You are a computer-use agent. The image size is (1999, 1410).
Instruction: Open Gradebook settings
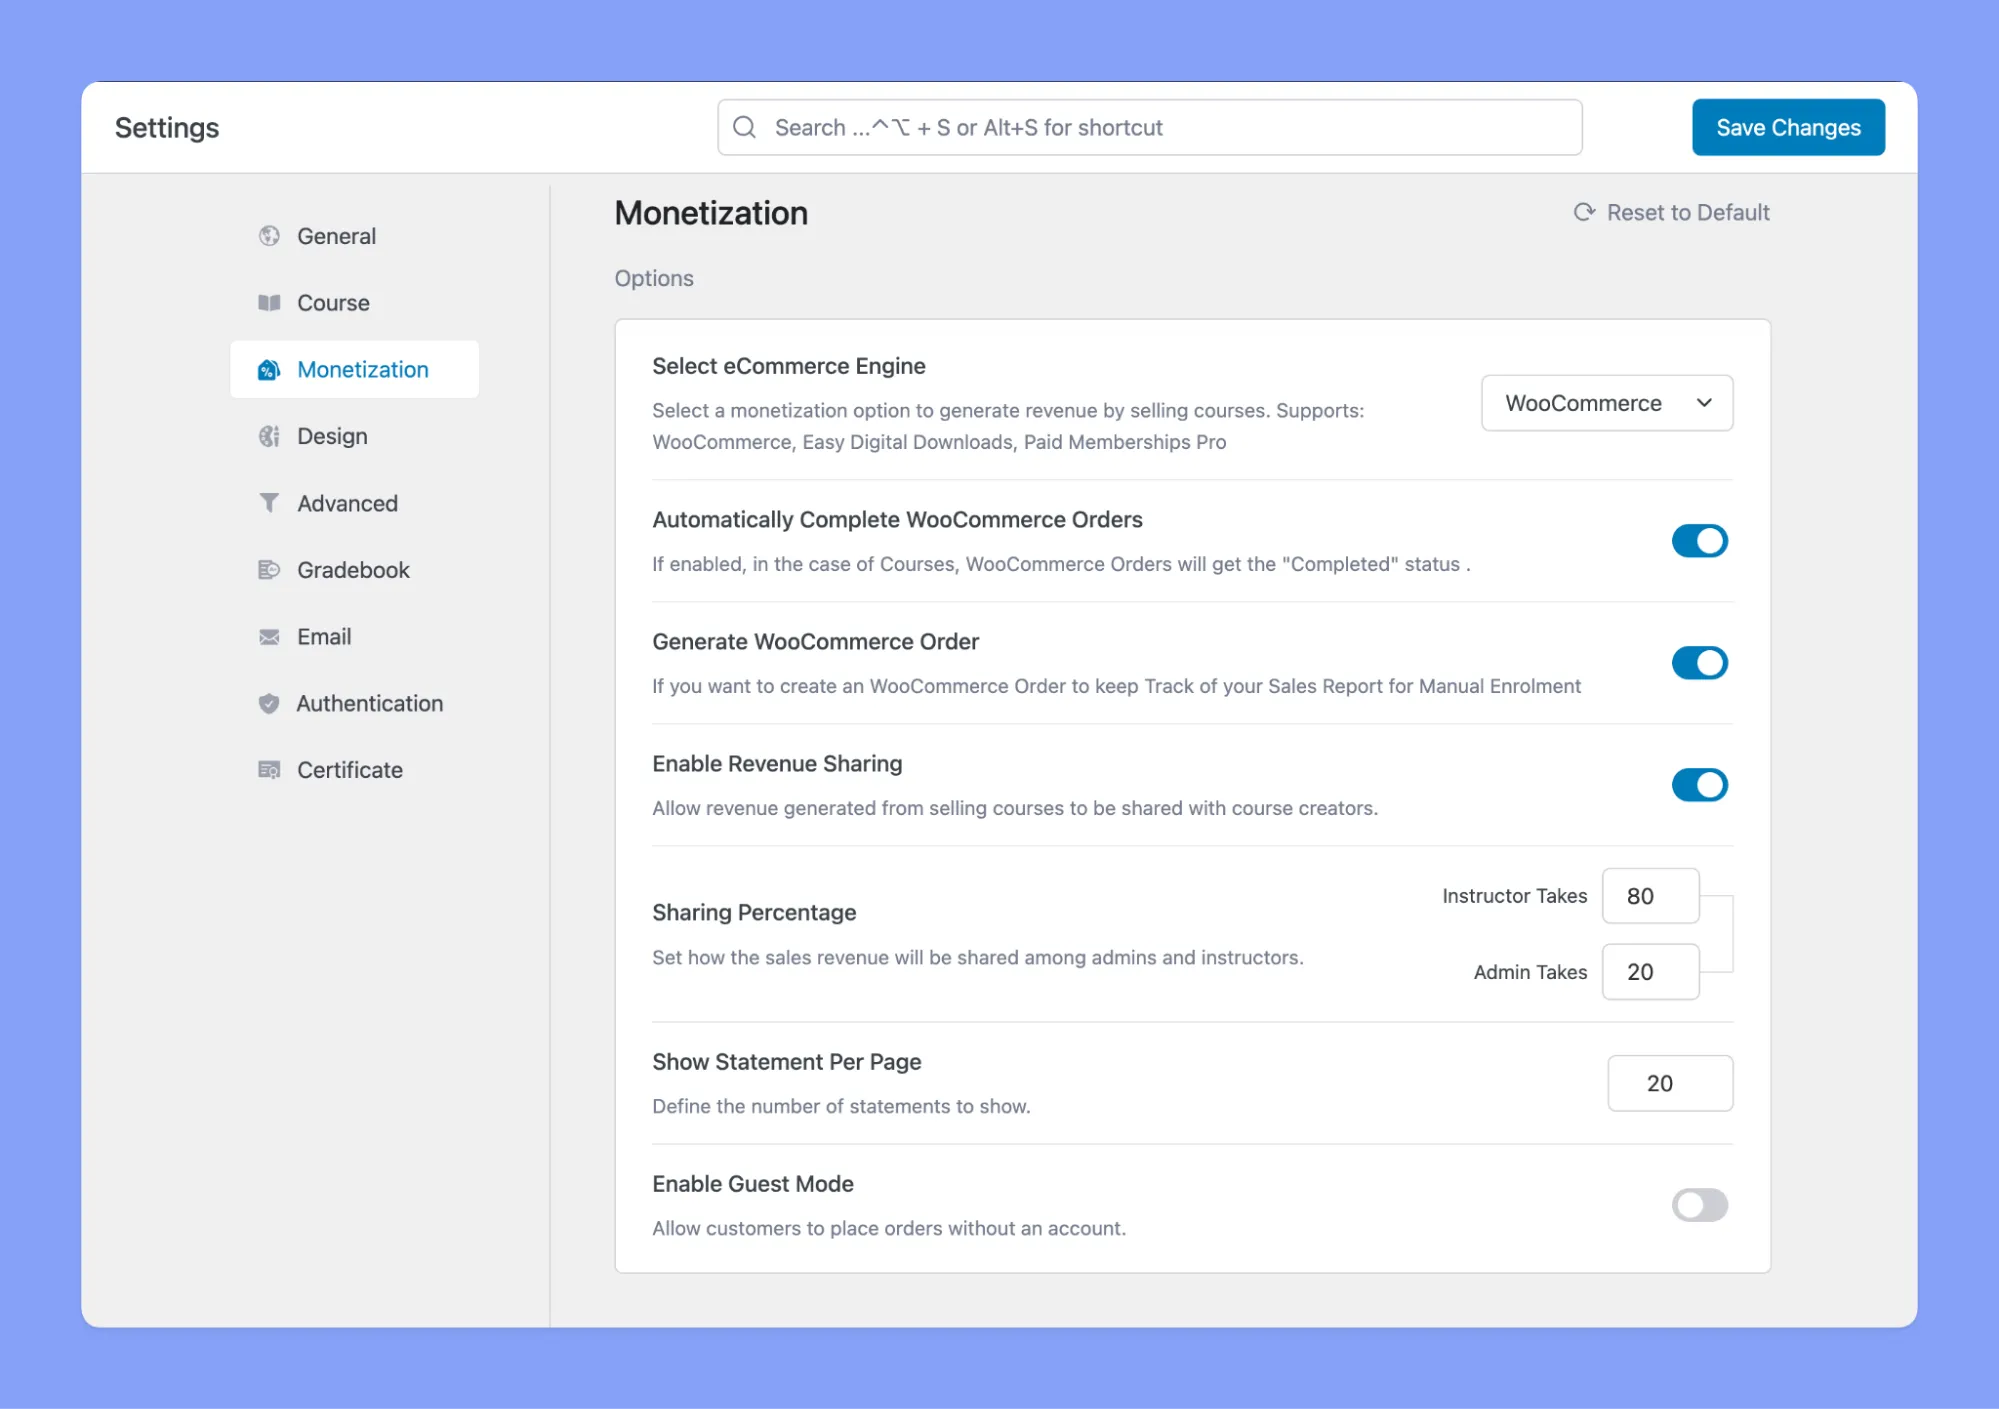(355, 570)
